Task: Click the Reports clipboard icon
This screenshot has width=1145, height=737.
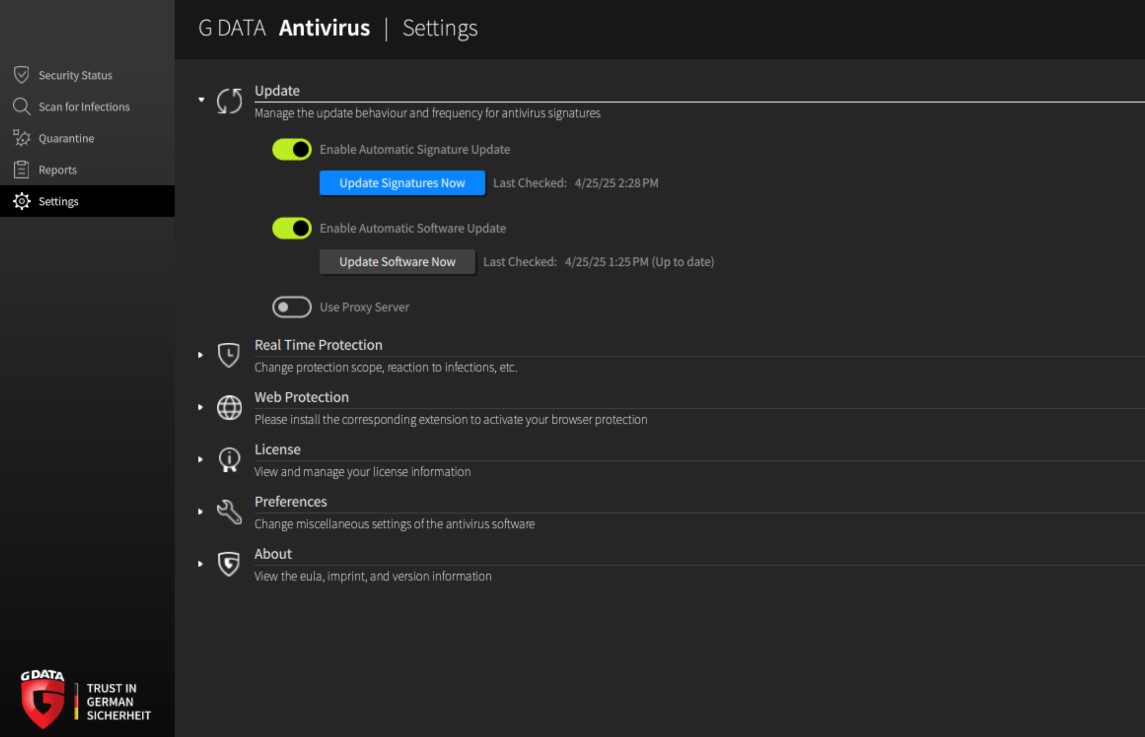Action: point(21,169)
